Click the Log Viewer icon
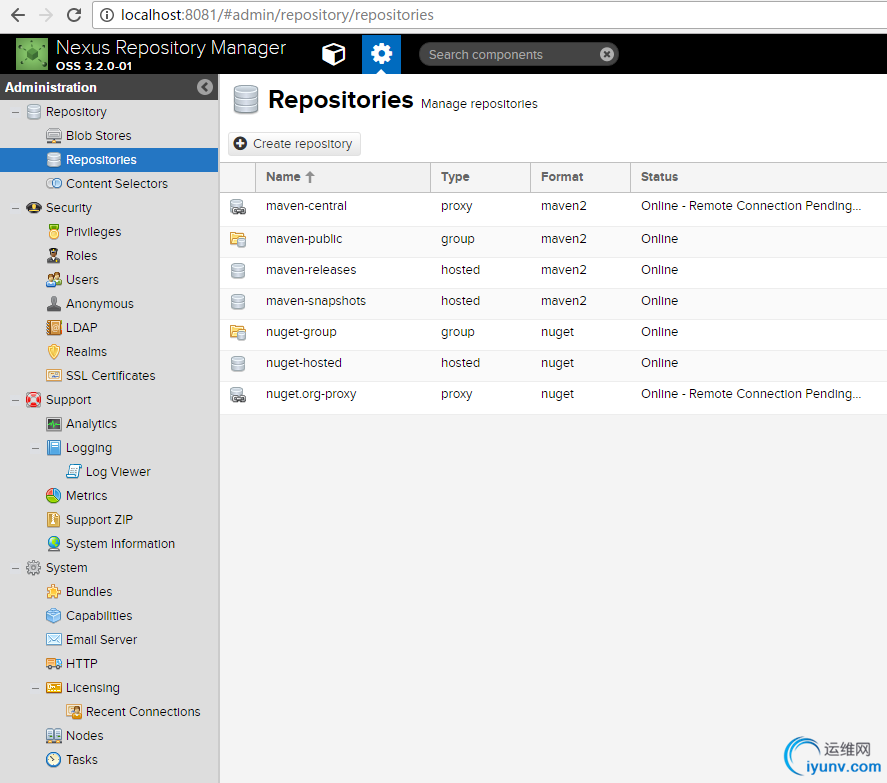 coord(74,471)
